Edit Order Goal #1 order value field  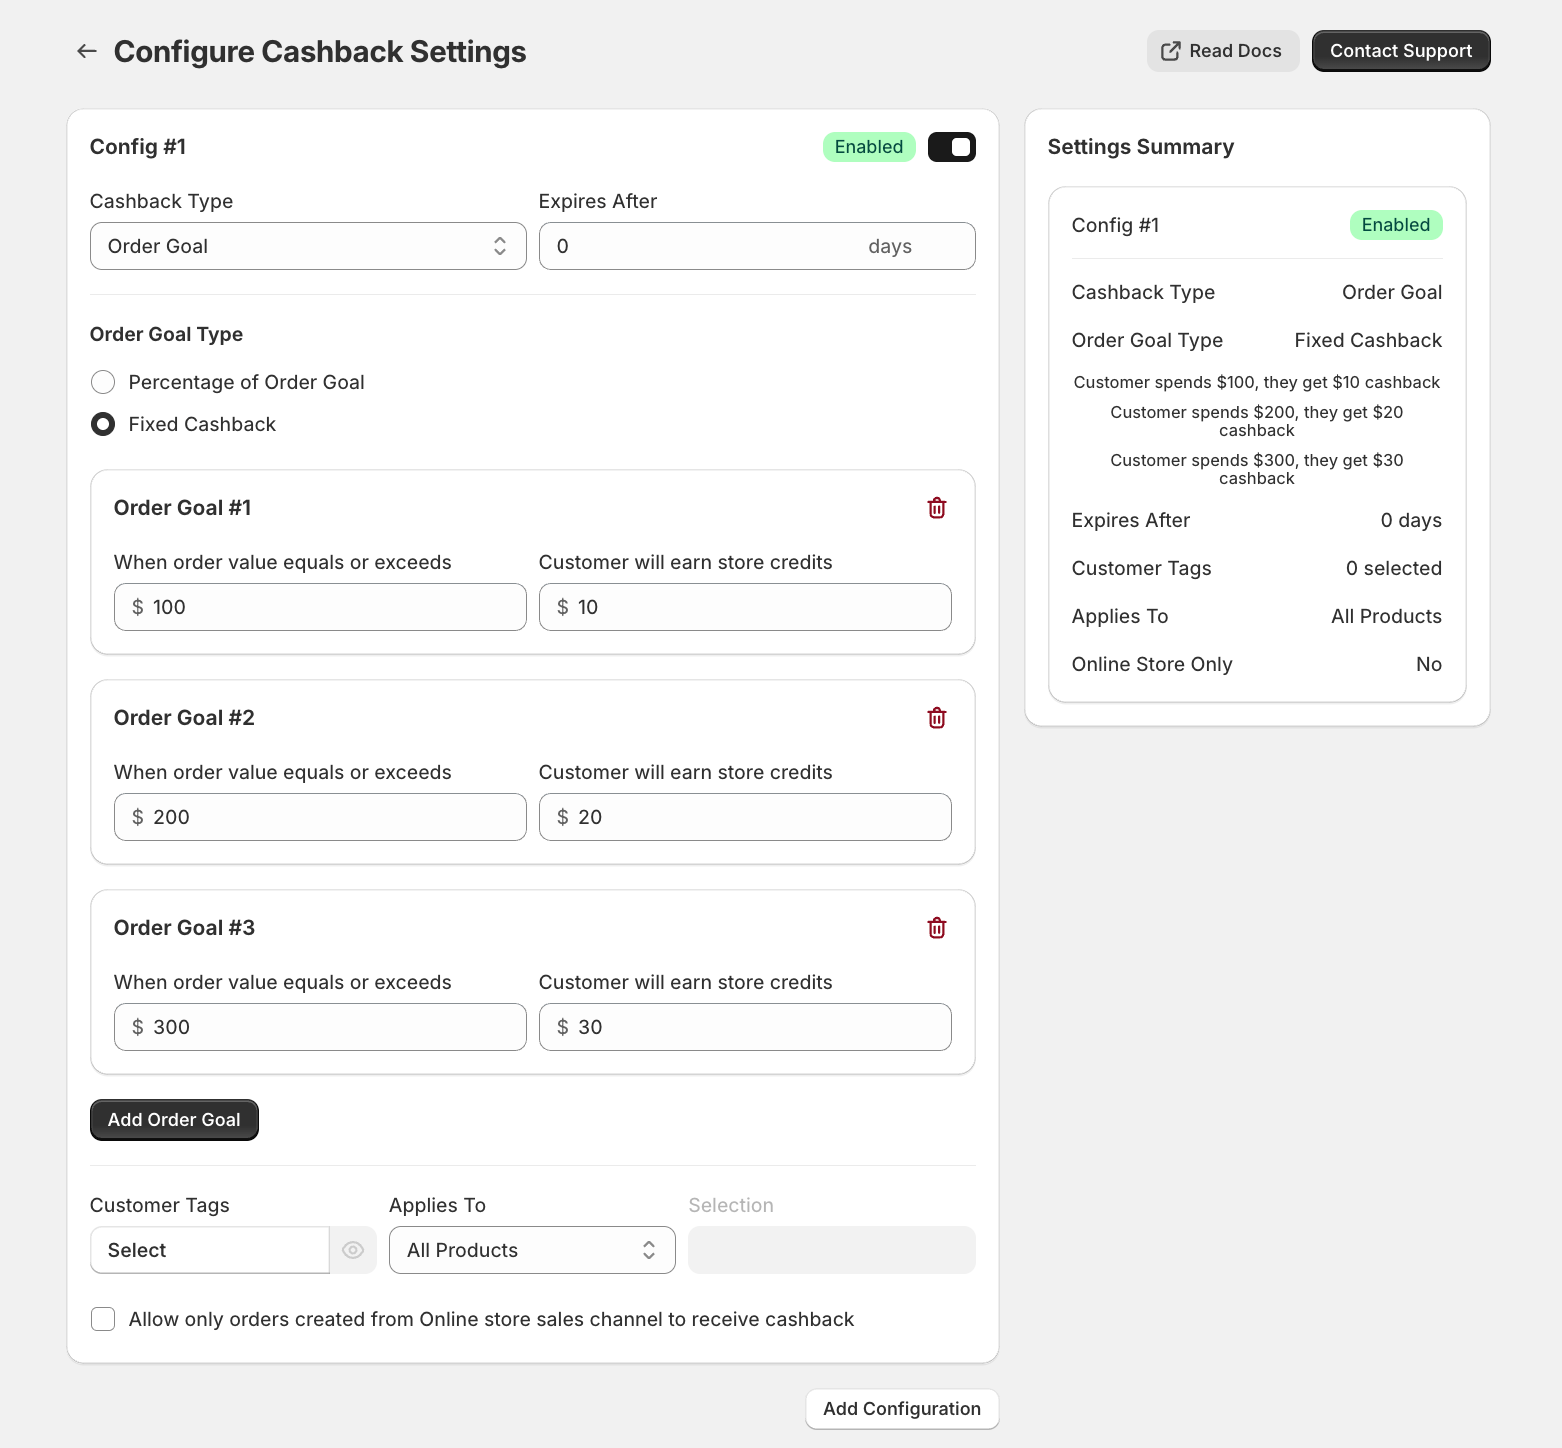330,607
